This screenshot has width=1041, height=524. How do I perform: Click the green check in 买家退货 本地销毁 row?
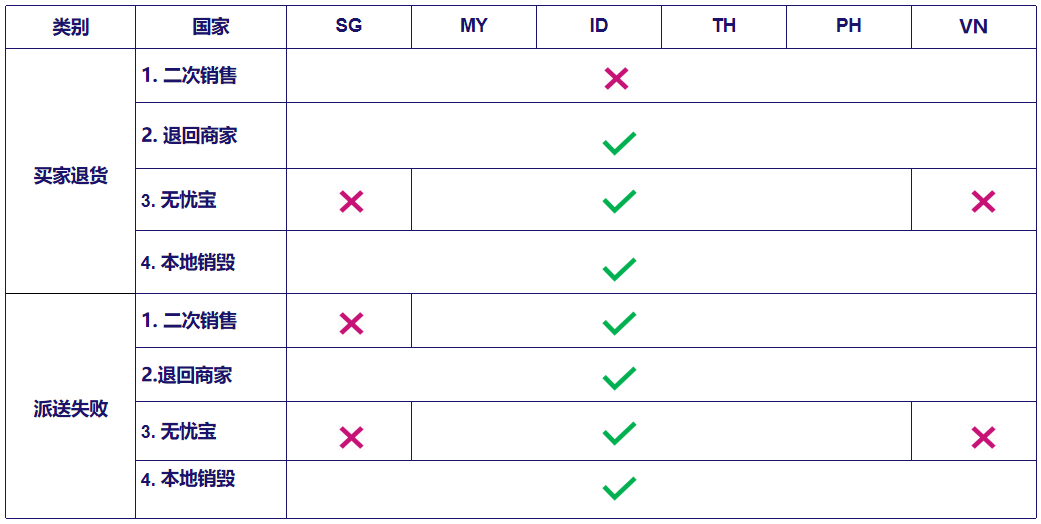point(619,269)
